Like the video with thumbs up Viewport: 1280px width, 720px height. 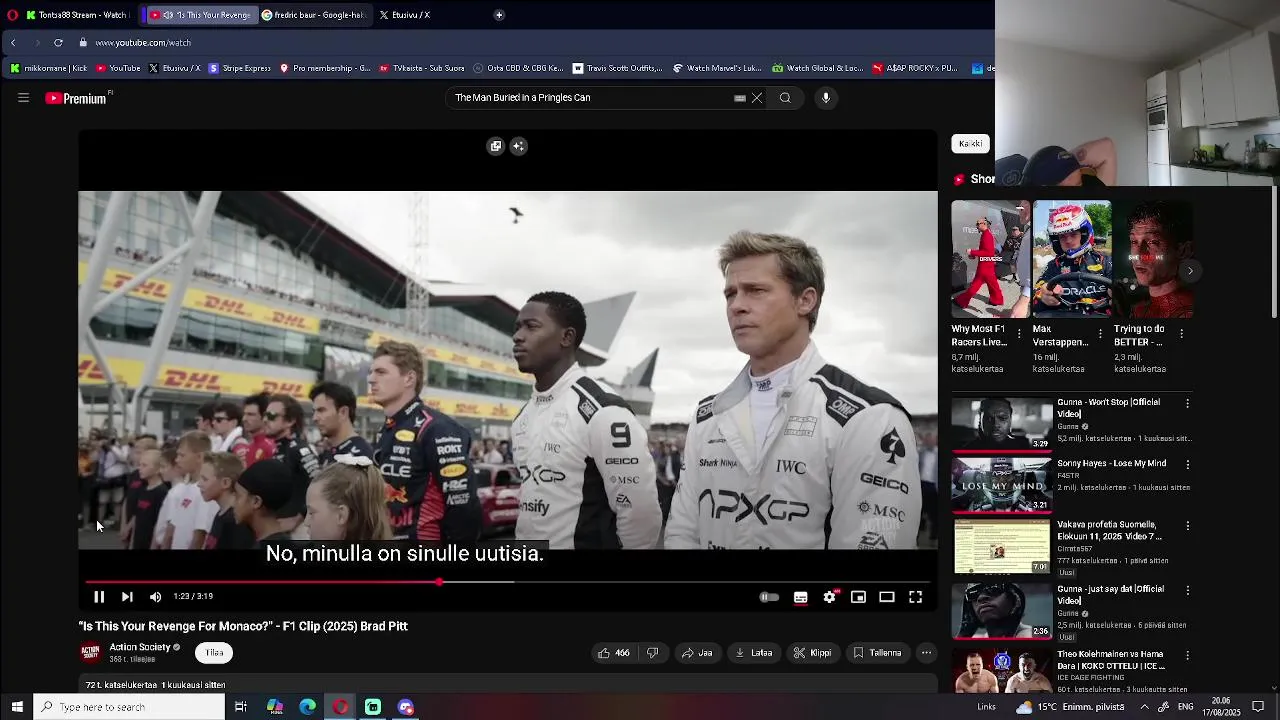(614, 653)
